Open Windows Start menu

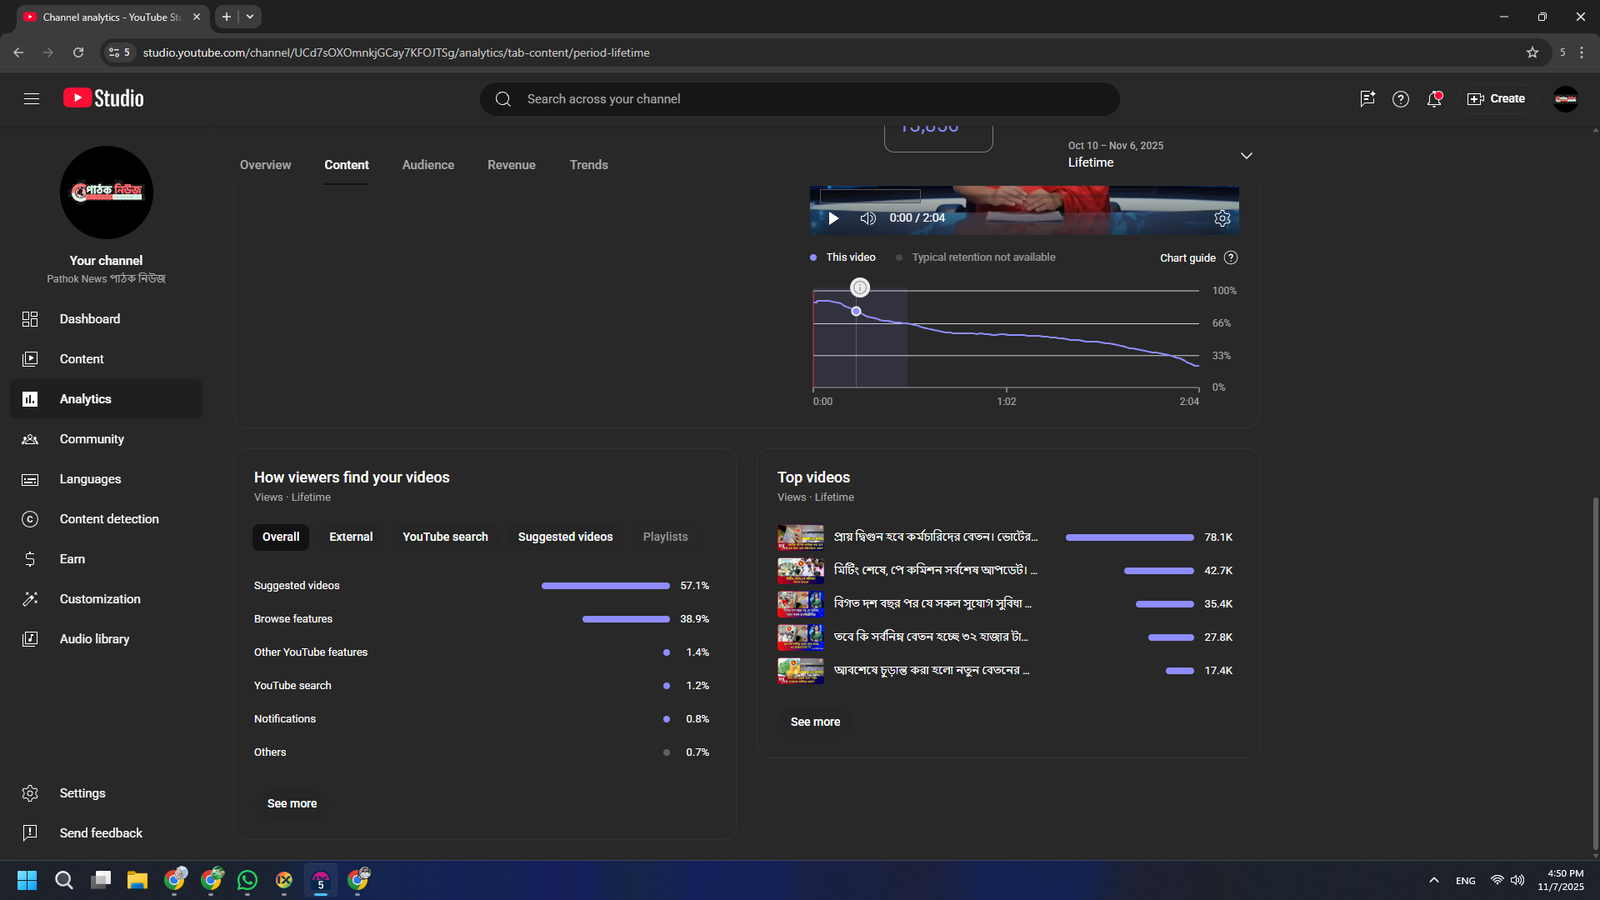pyautogui.click(x=27, y=880)
